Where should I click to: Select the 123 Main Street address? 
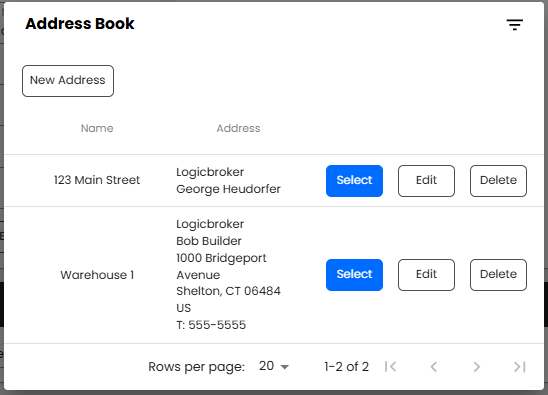[x=354, y=181]
